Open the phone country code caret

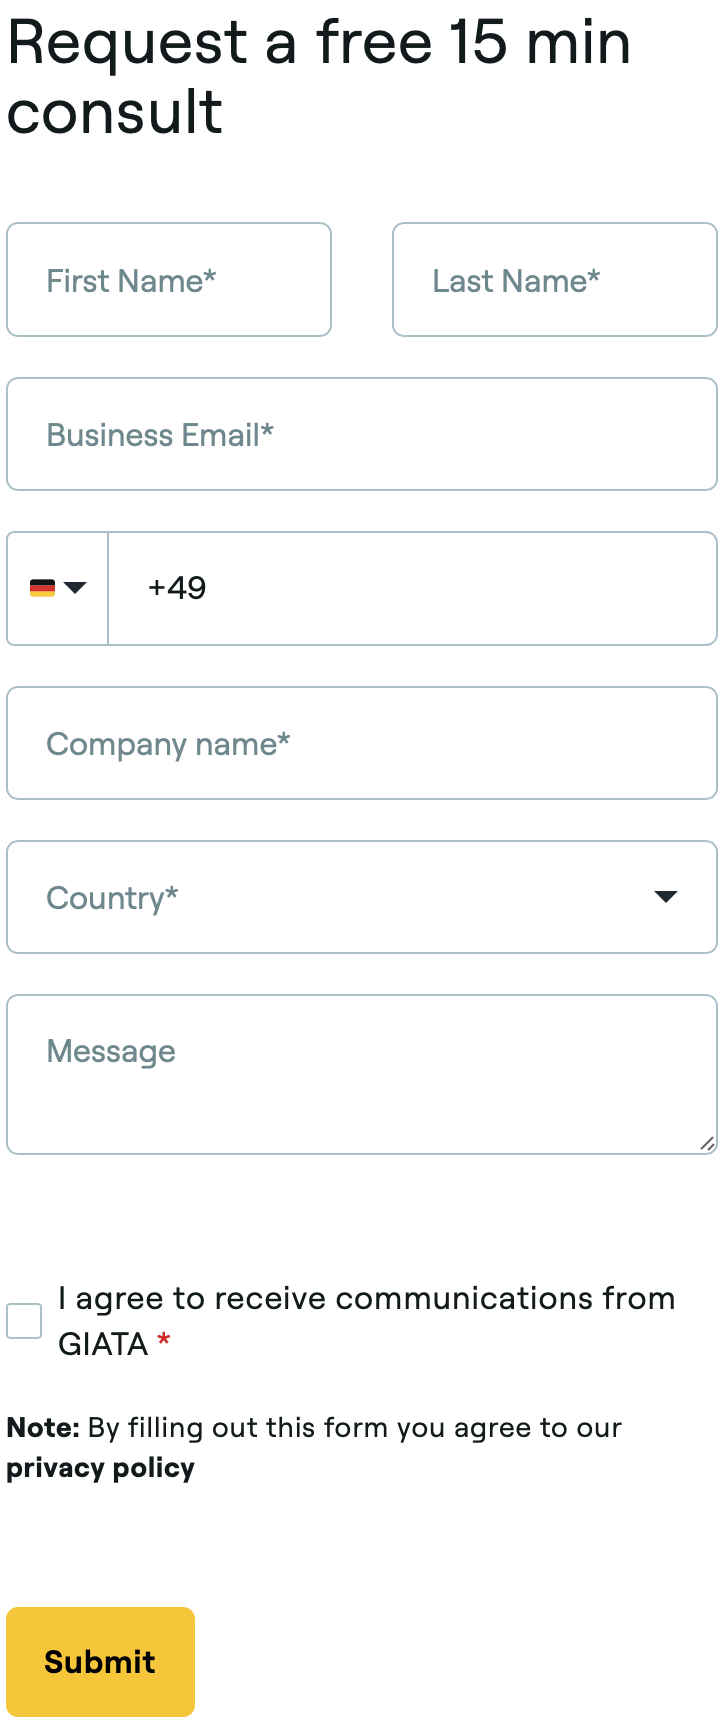click(75, 588)
